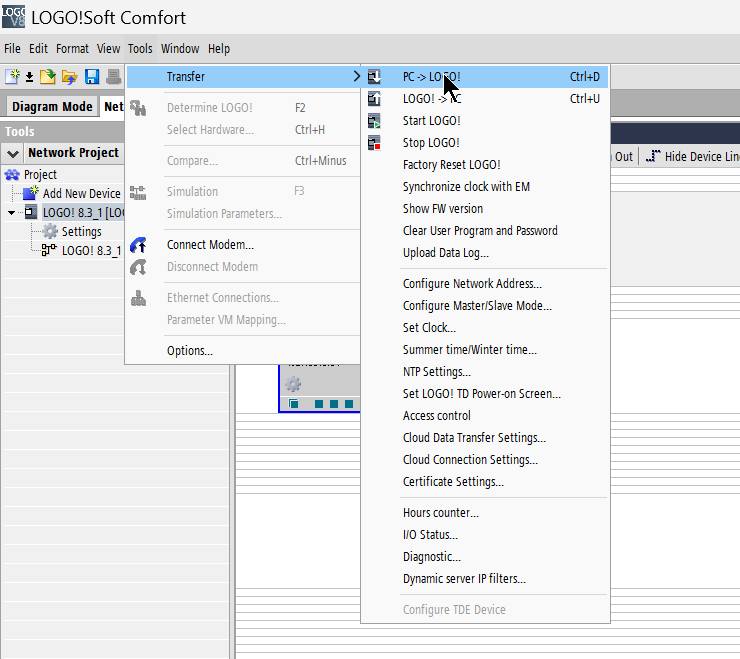Open Certificate Settings...
Image resolution: width=740 pixels, height=659 pixels.
[485, 482]
